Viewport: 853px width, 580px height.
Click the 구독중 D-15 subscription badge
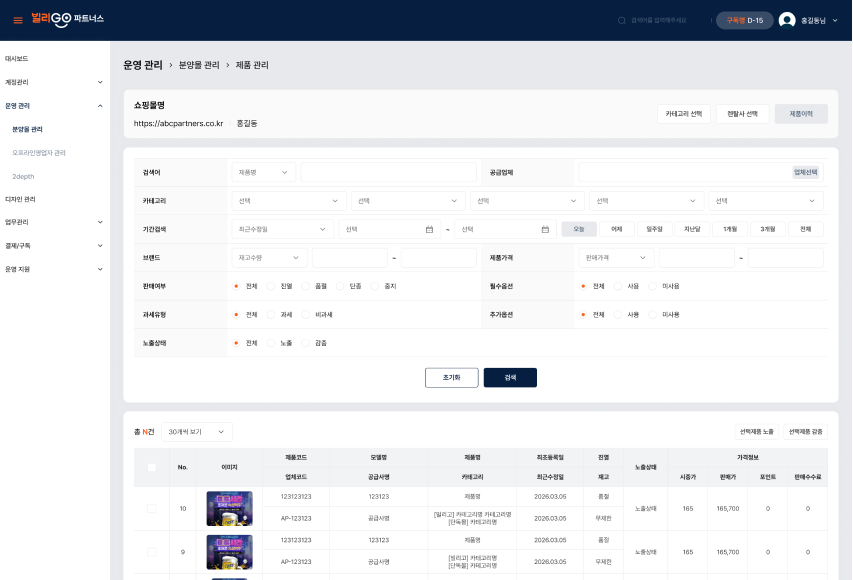745,21
